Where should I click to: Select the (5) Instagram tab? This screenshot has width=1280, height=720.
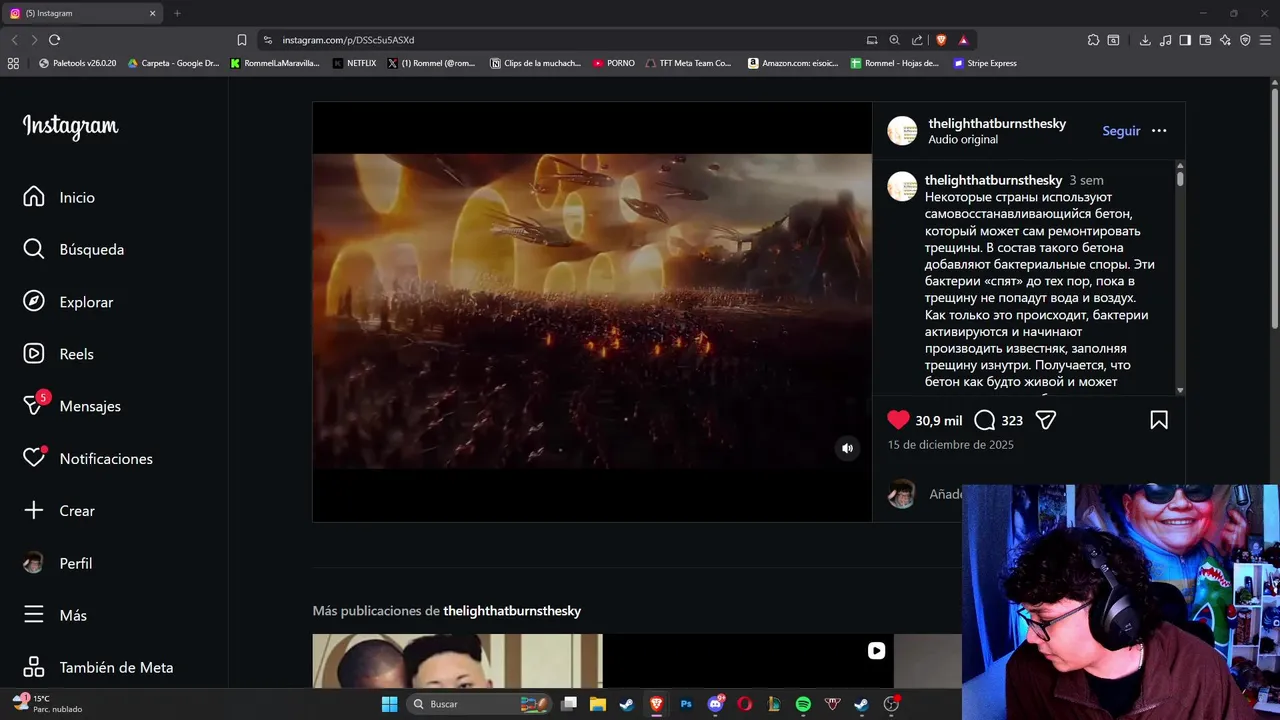coord(84,13)
